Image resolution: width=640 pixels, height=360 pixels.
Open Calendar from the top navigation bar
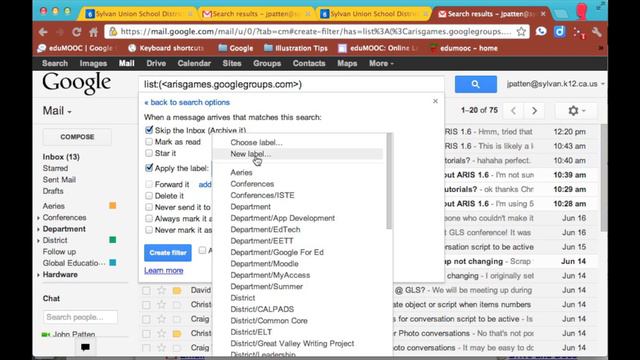point(194,63)
